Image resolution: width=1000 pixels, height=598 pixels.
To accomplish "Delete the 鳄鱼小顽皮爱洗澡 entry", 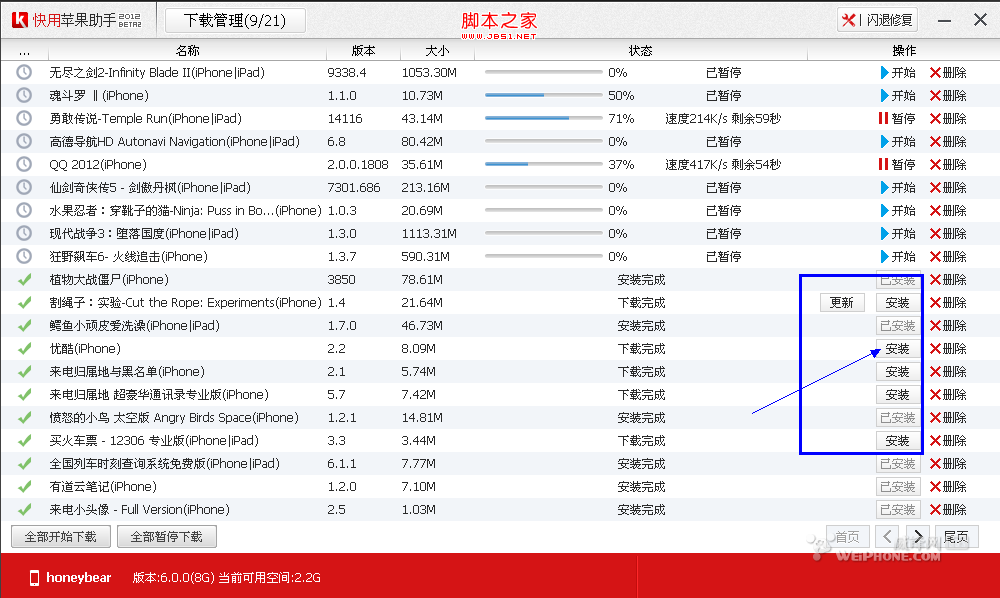I will pyautogui.click(x=948, y=326).
